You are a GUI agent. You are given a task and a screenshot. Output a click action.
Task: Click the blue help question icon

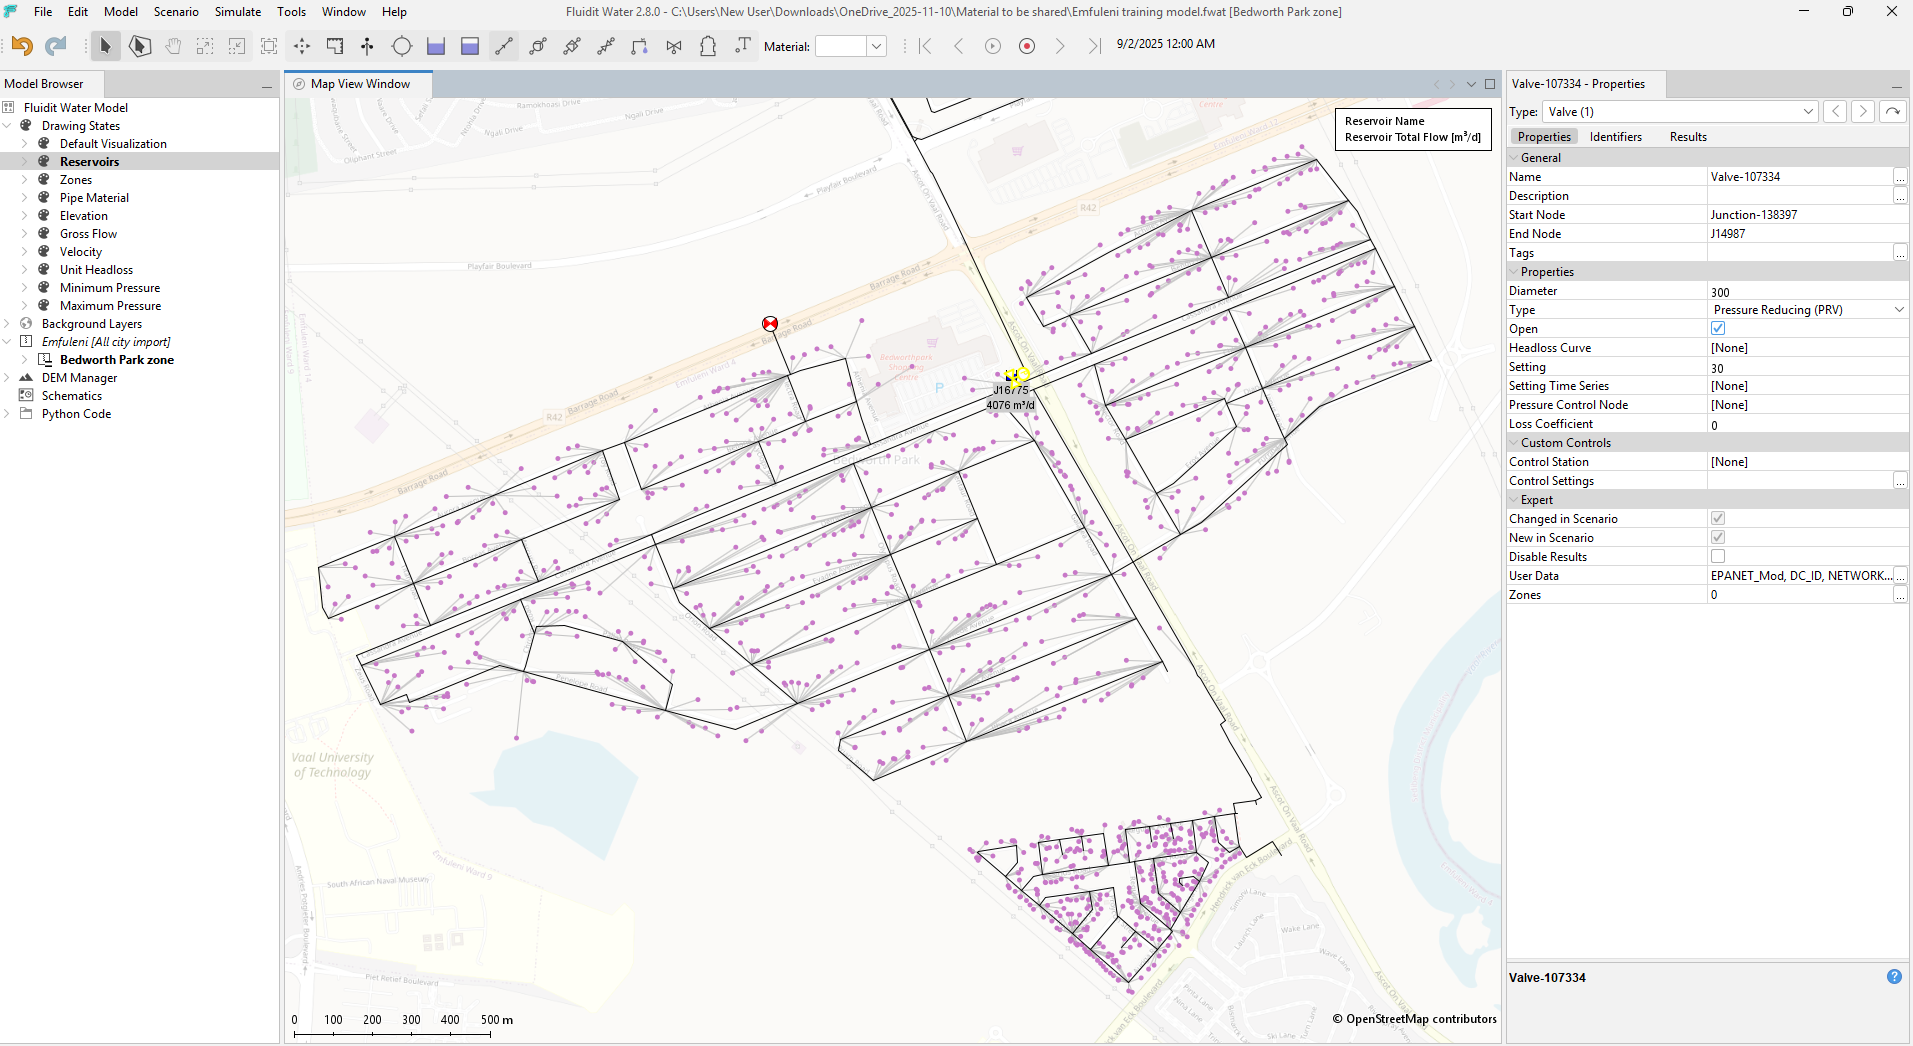[1894, 977]
